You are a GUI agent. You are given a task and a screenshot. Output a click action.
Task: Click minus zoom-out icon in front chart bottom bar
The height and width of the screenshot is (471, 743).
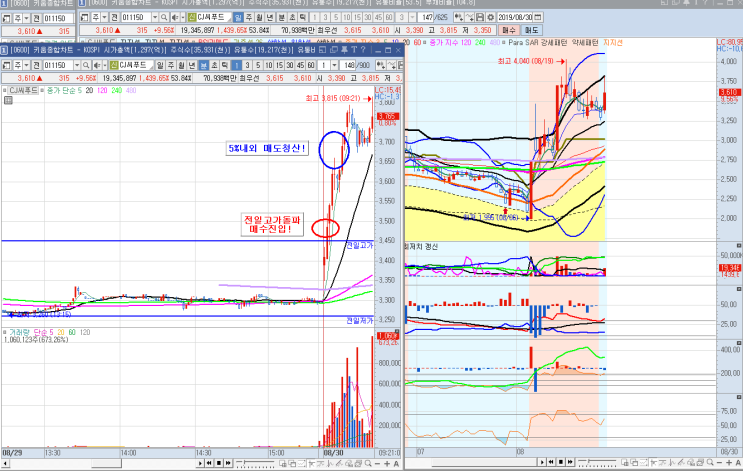click(x=377, y=463)
